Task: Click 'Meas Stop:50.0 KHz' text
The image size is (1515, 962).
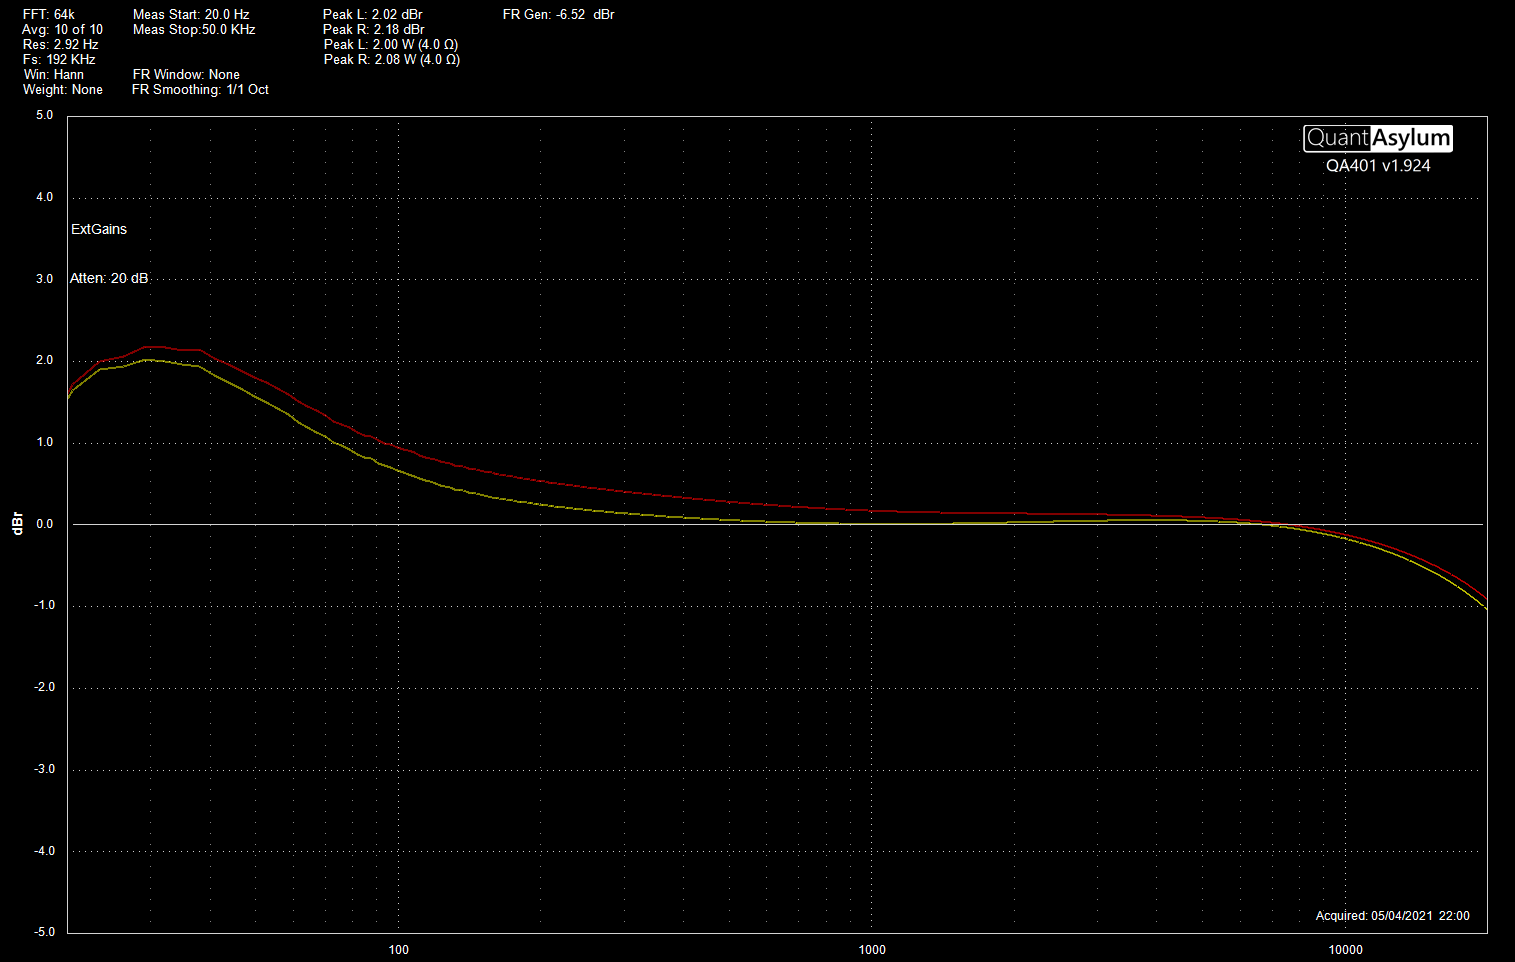Action: 194,30
